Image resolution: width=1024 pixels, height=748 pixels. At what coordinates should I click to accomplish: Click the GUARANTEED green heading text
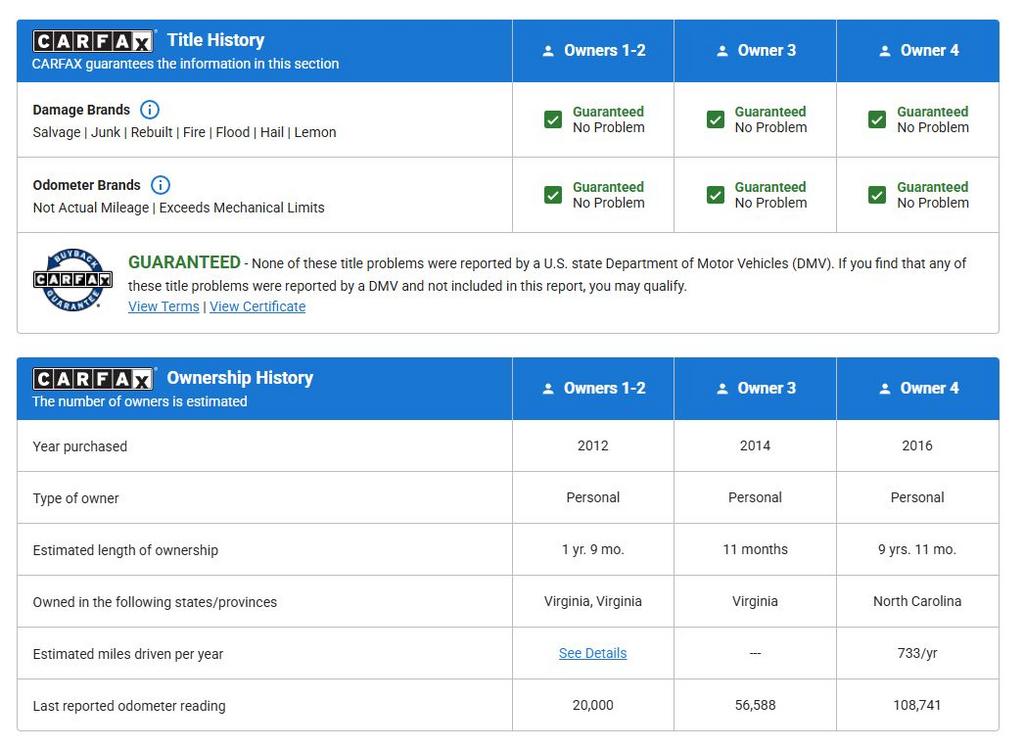184,262
